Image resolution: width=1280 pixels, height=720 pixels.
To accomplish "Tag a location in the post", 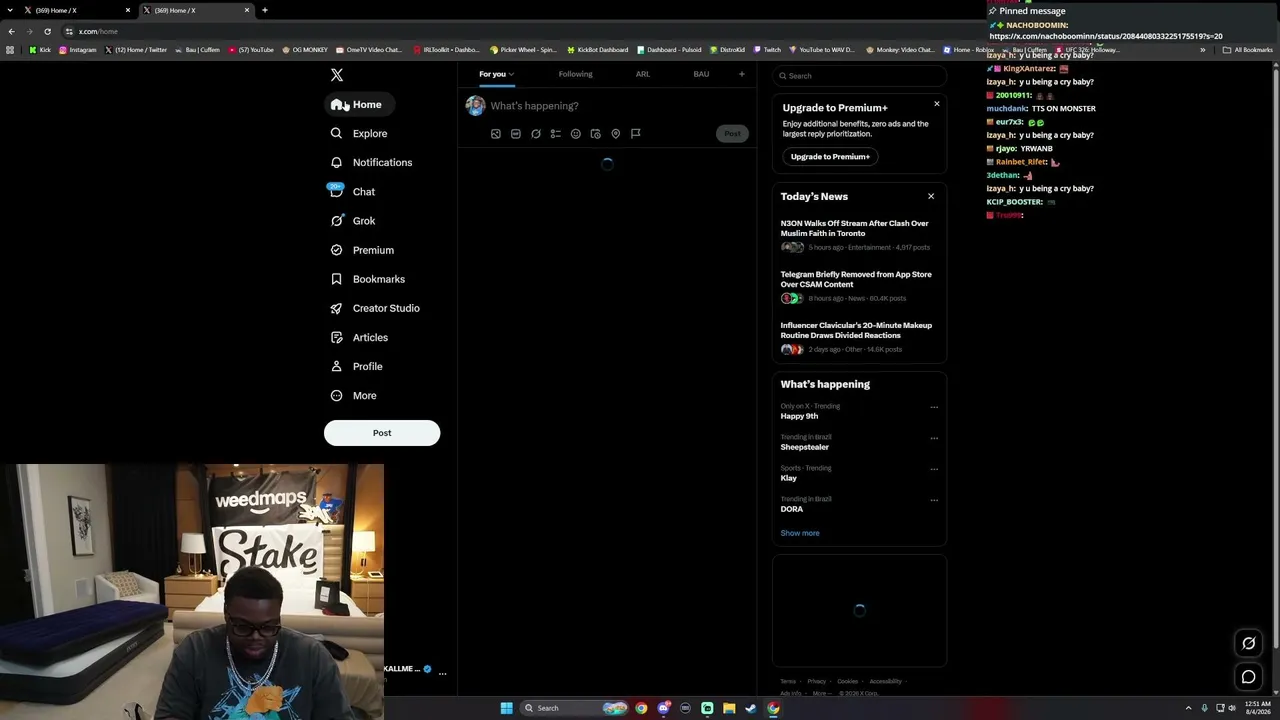I will point(616,134).
